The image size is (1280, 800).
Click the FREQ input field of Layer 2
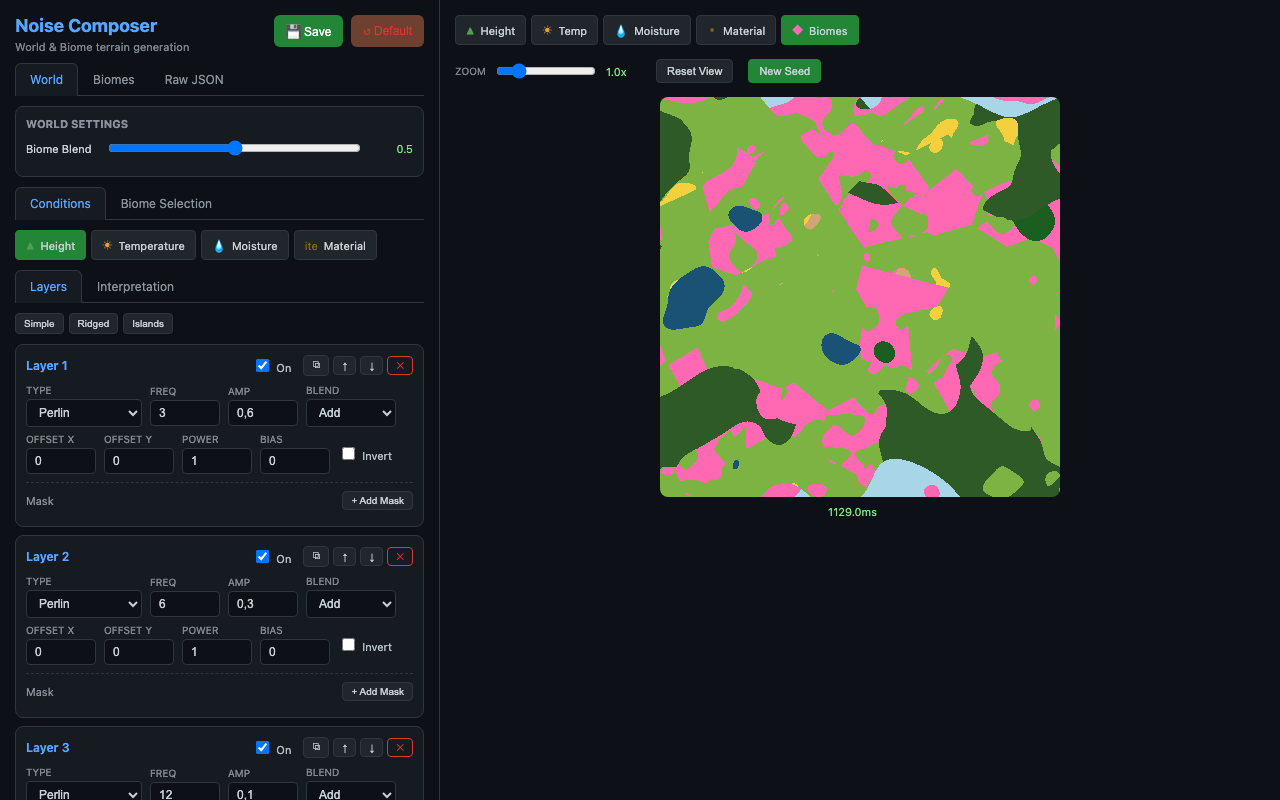[x=184, y=603]
